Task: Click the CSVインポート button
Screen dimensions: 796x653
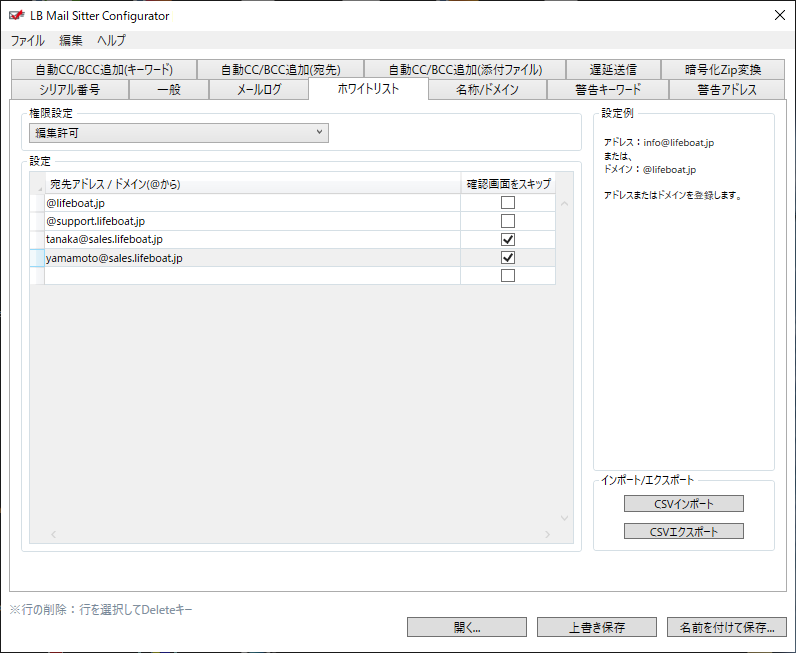Action: point(684,504)
